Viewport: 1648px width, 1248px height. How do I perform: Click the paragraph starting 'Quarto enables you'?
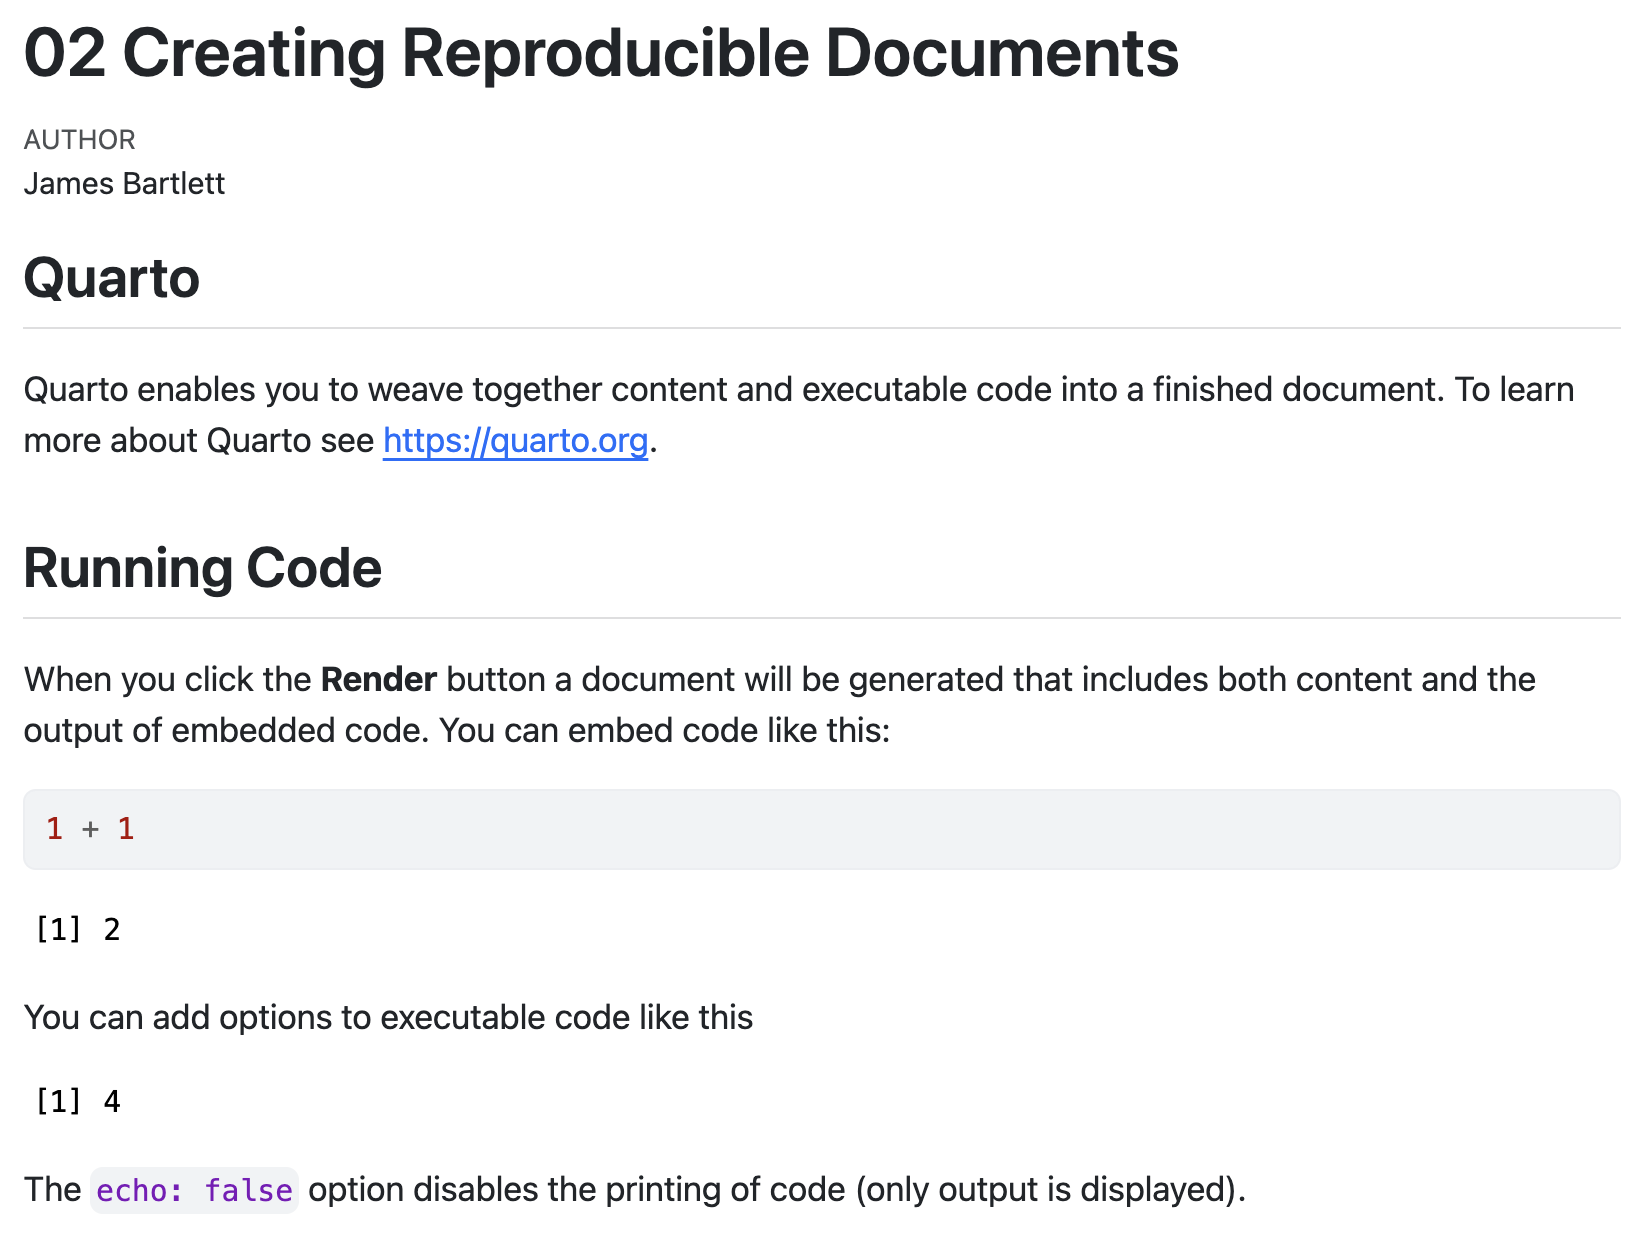[800, 415]
